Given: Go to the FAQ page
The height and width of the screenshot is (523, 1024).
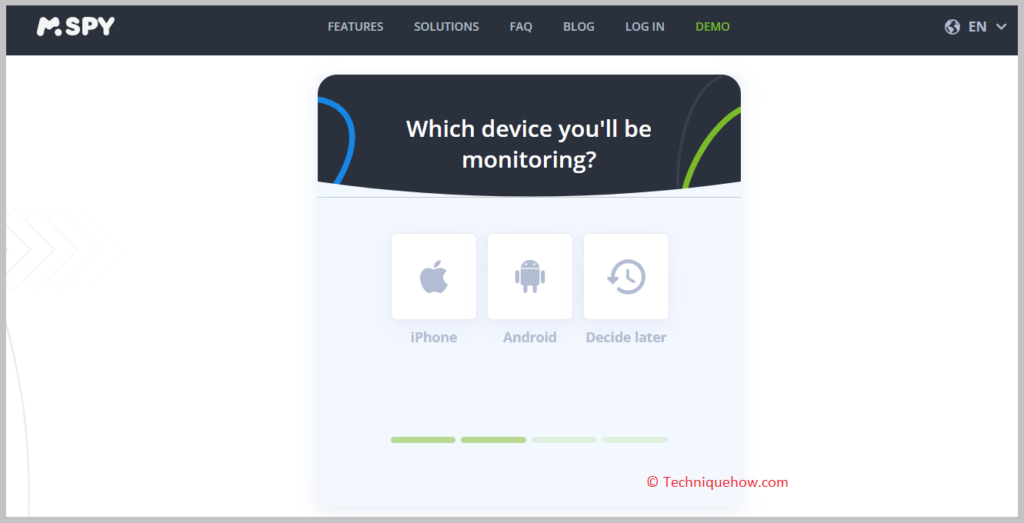Looking at the screenshot, I should [x=520, y=27].
